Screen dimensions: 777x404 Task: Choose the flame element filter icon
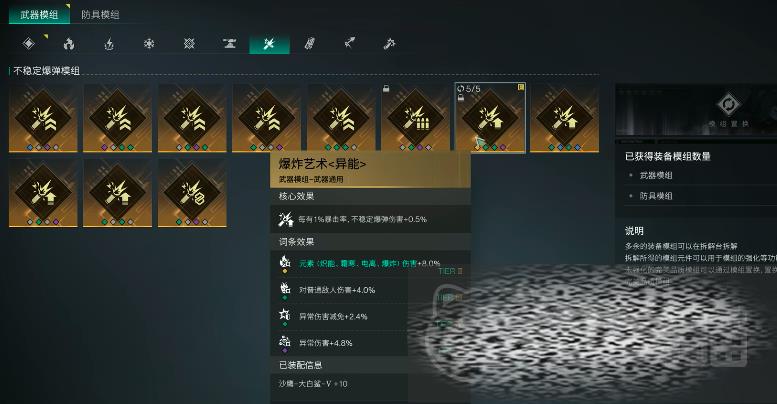tap(69, 44)
